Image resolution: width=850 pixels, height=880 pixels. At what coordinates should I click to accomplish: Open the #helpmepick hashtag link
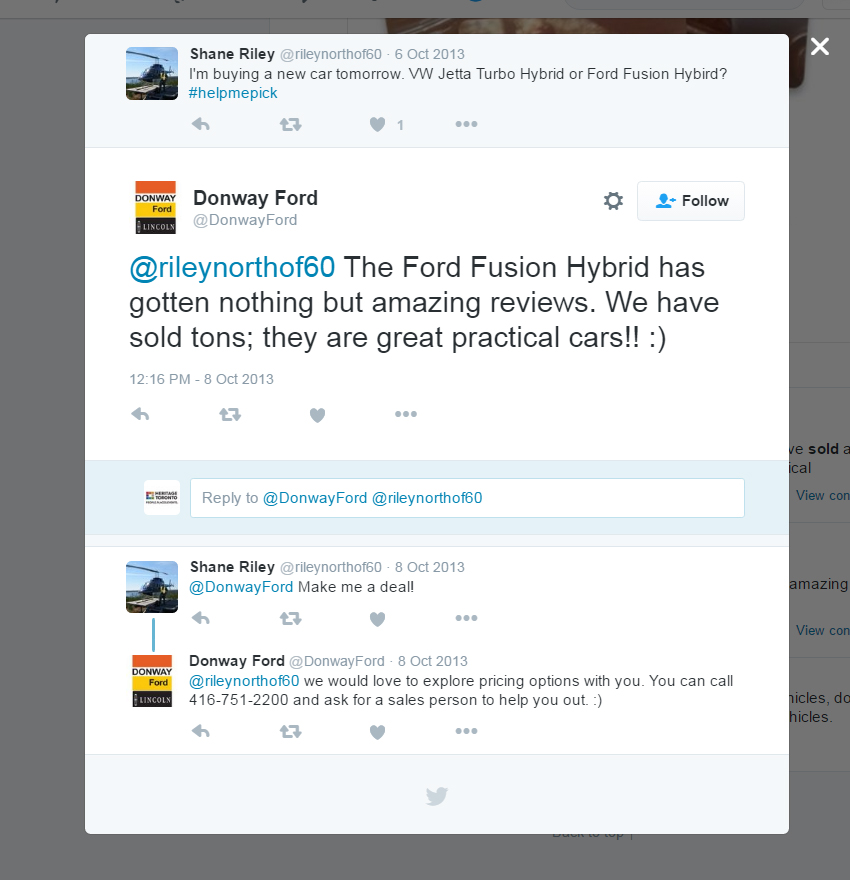[x=233, y=93]
